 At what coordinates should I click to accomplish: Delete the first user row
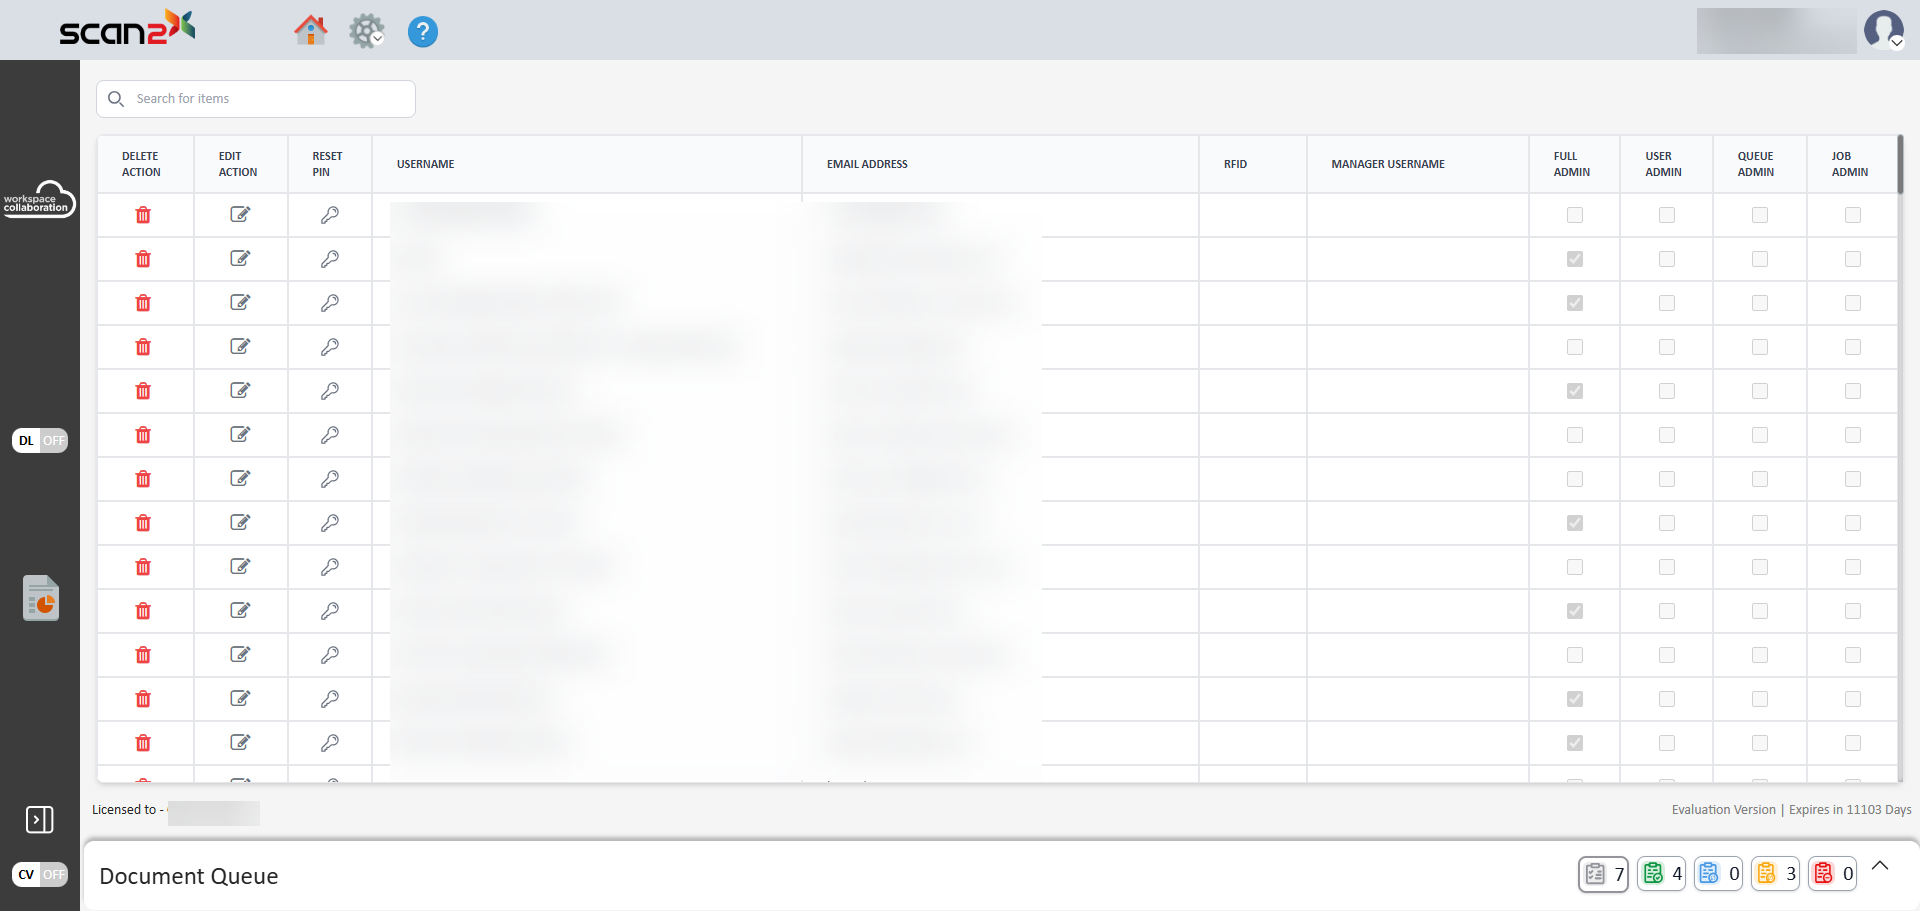pyautogui.click(x=143, y=215)
